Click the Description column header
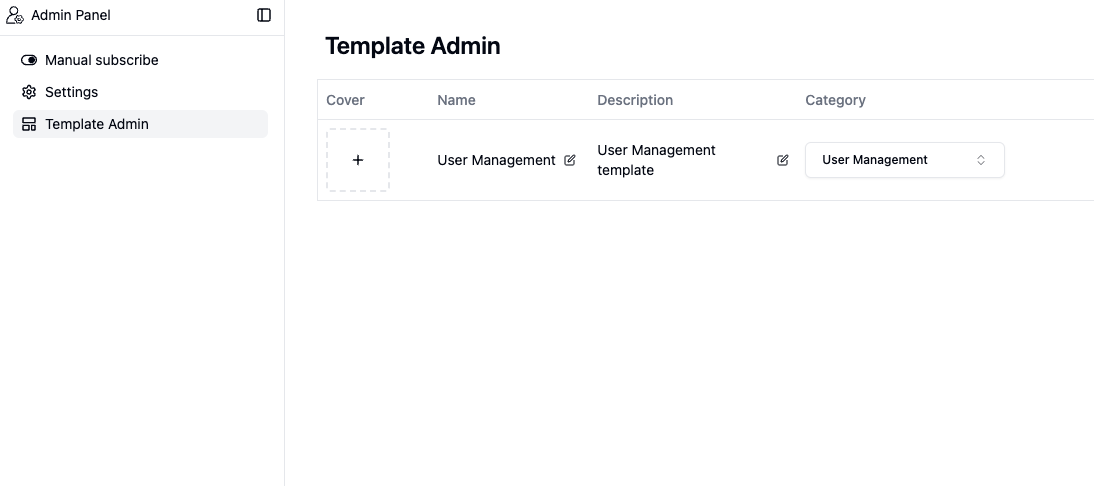This screenshot has height=486, width=1094. [635, 100]
